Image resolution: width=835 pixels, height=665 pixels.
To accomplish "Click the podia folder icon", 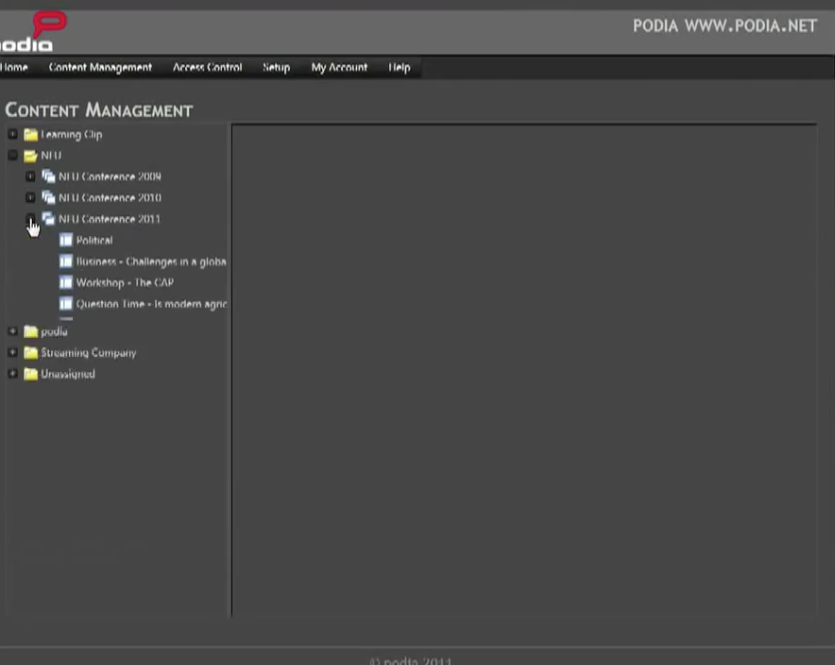I will [31, 331].
